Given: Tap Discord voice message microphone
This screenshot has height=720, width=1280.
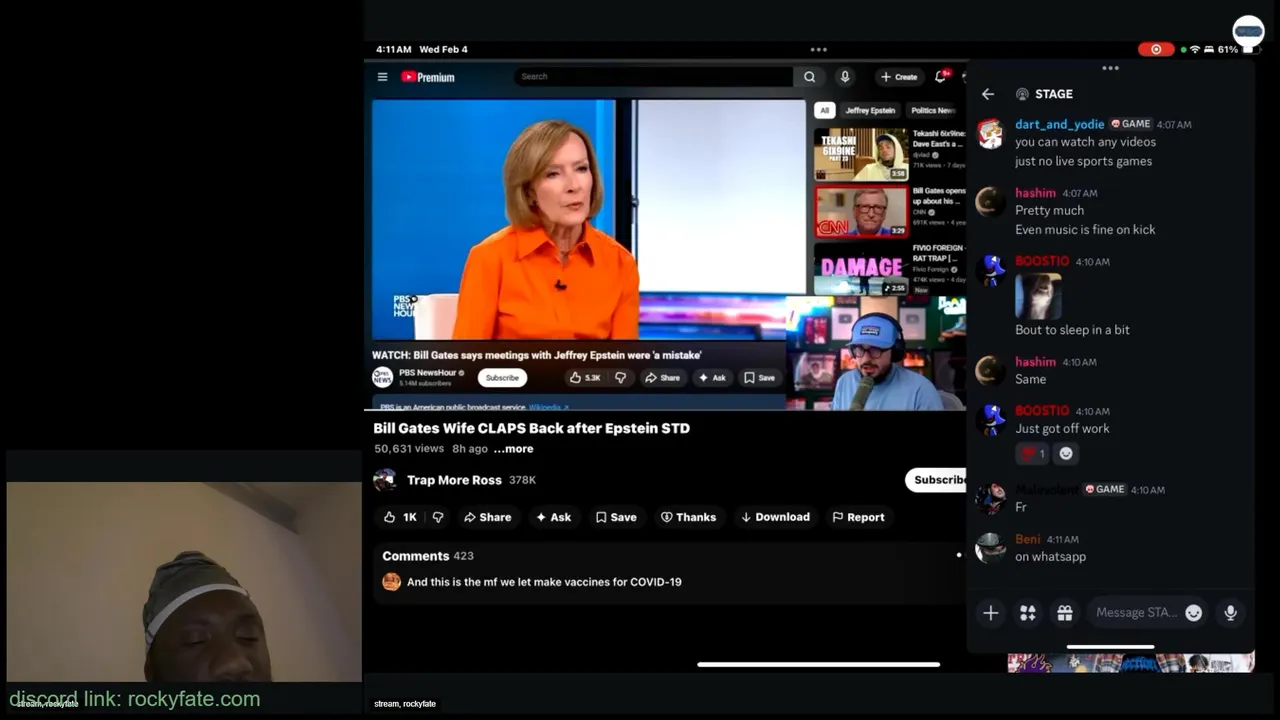Looking at the screenshot, I should tap(1231, 613).
